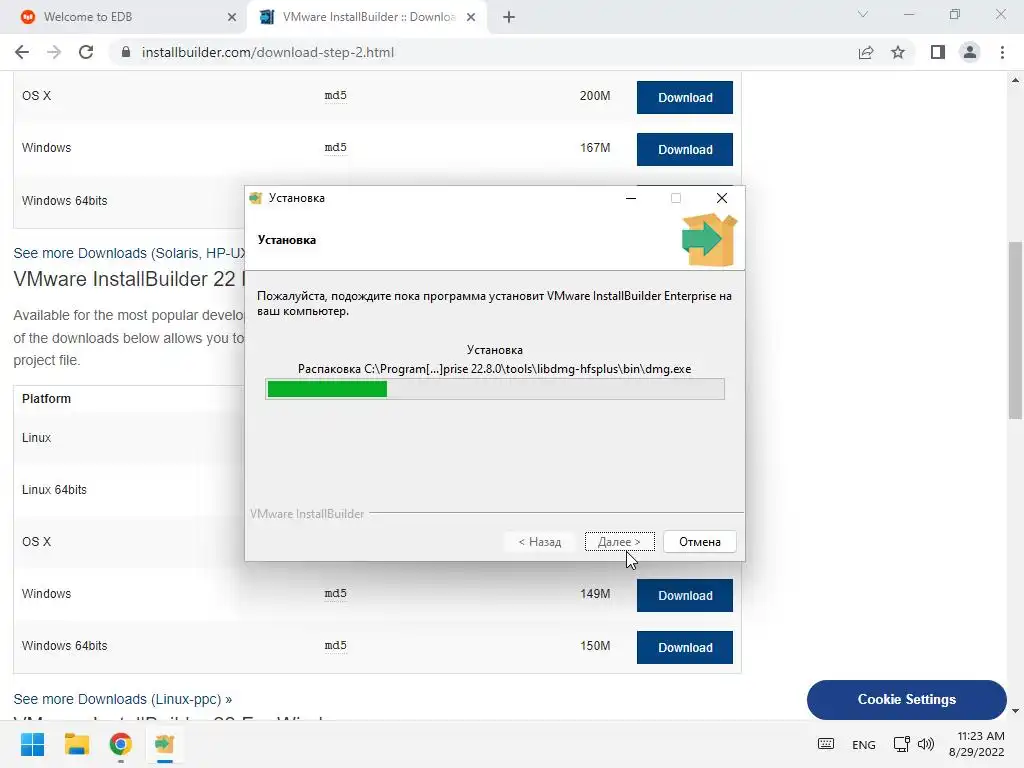
Task: Share this page via share icon
Action: pyautogui.click(x=866, y=52)
